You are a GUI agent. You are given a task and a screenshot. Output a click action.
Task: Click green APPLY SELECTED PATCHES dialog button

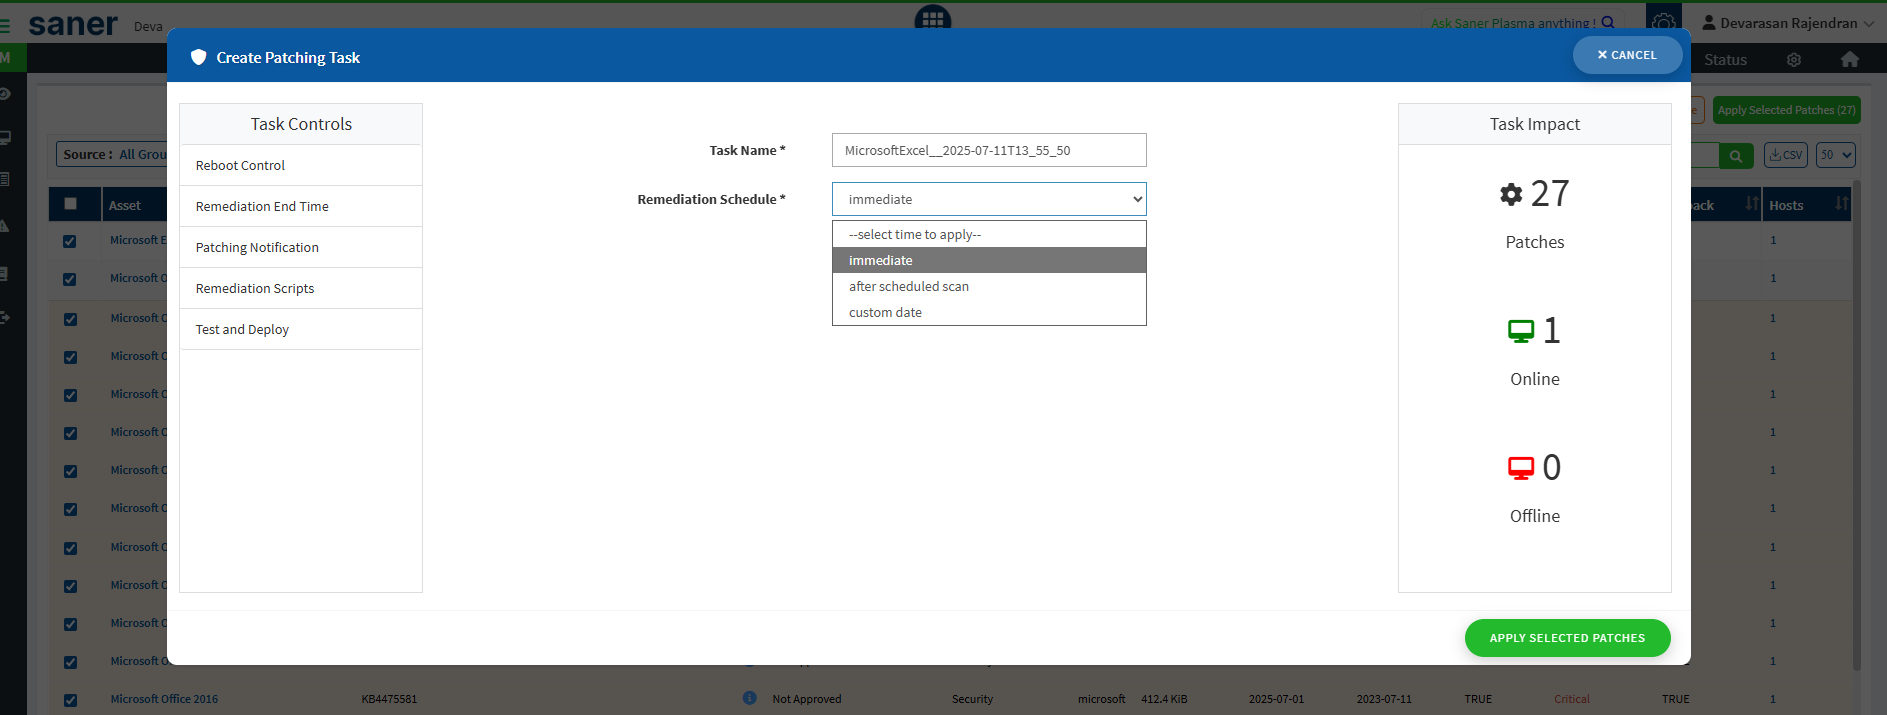pos(1567,638)
